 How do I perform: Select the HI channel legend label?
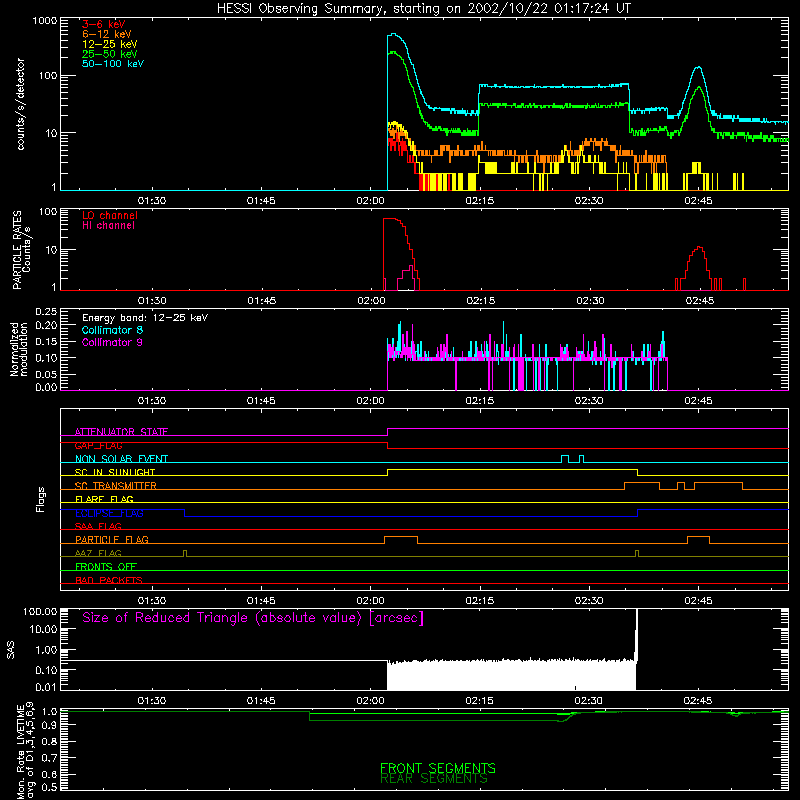(x=108, y=226)
